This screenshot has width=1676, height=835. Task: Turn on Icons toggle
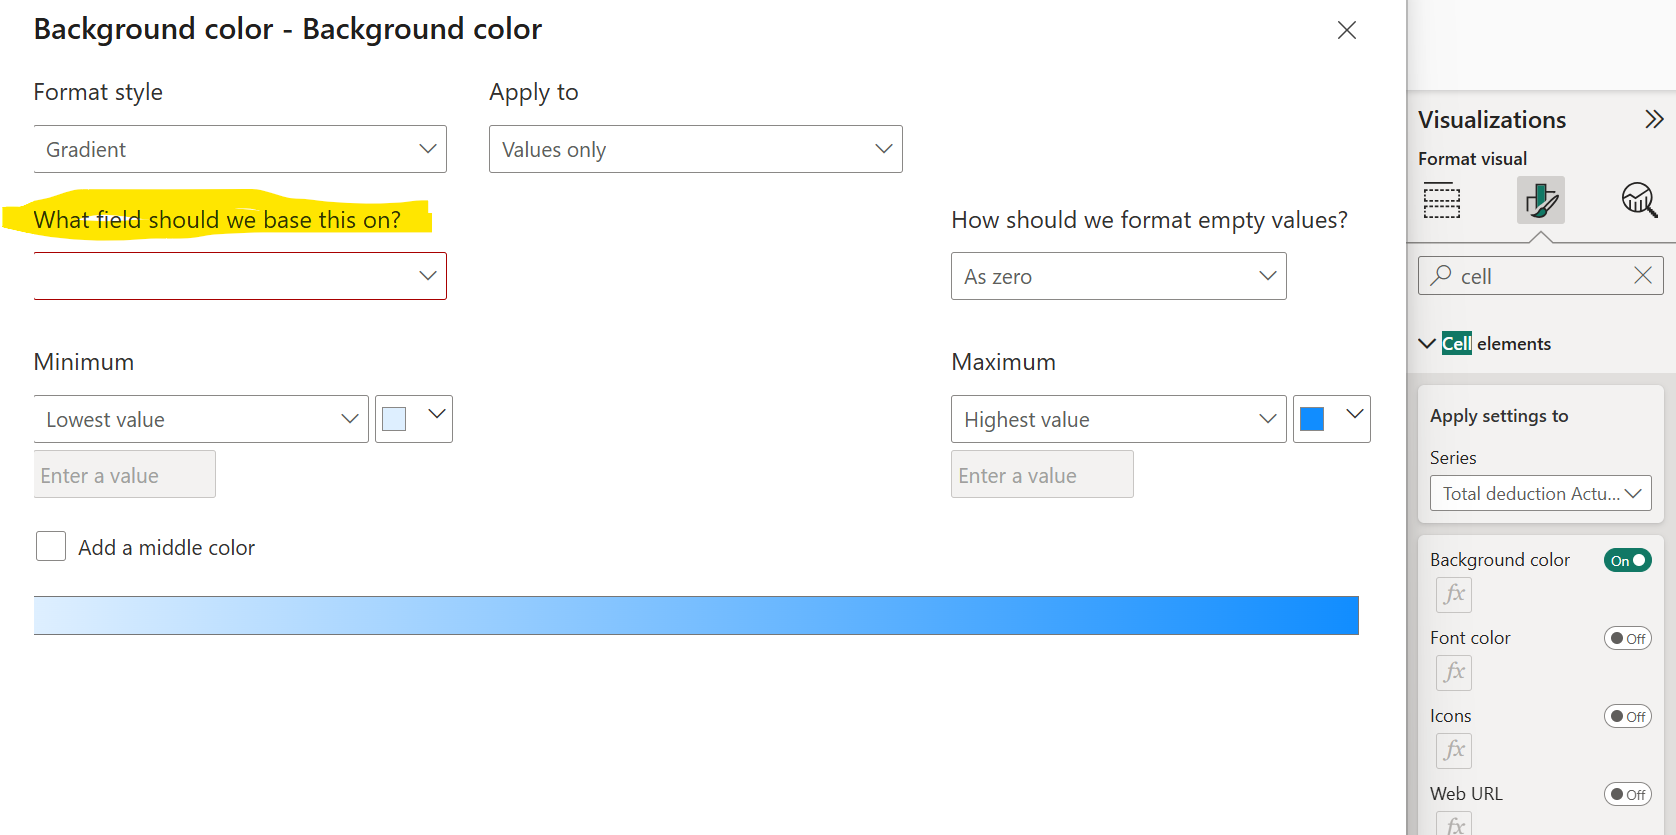pos(1628,716)
